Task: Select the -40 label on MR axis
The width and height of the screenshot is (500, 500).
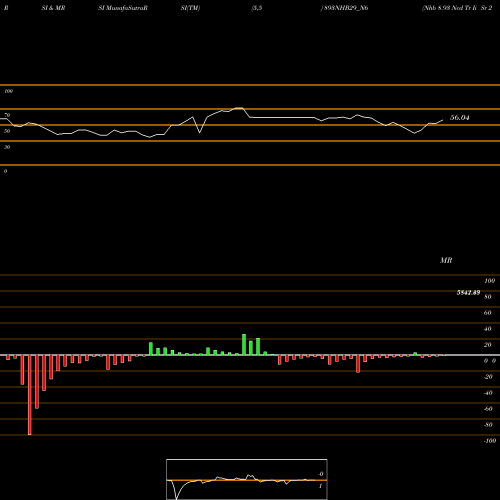Action: click(488, 393)
